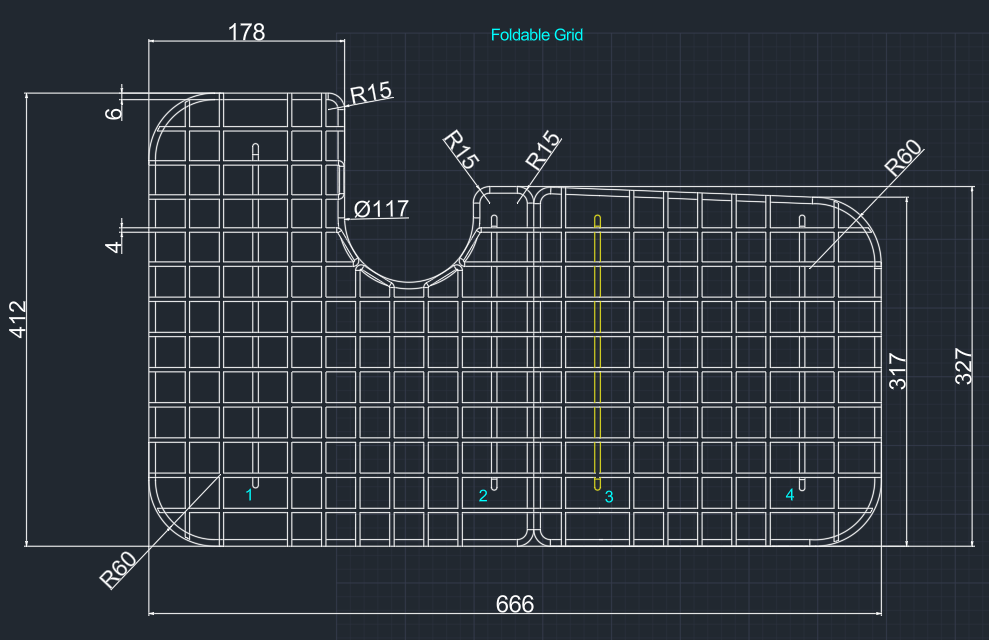
Task: Select the R60 label at bottom-left corner
Action: click(119, 570)
